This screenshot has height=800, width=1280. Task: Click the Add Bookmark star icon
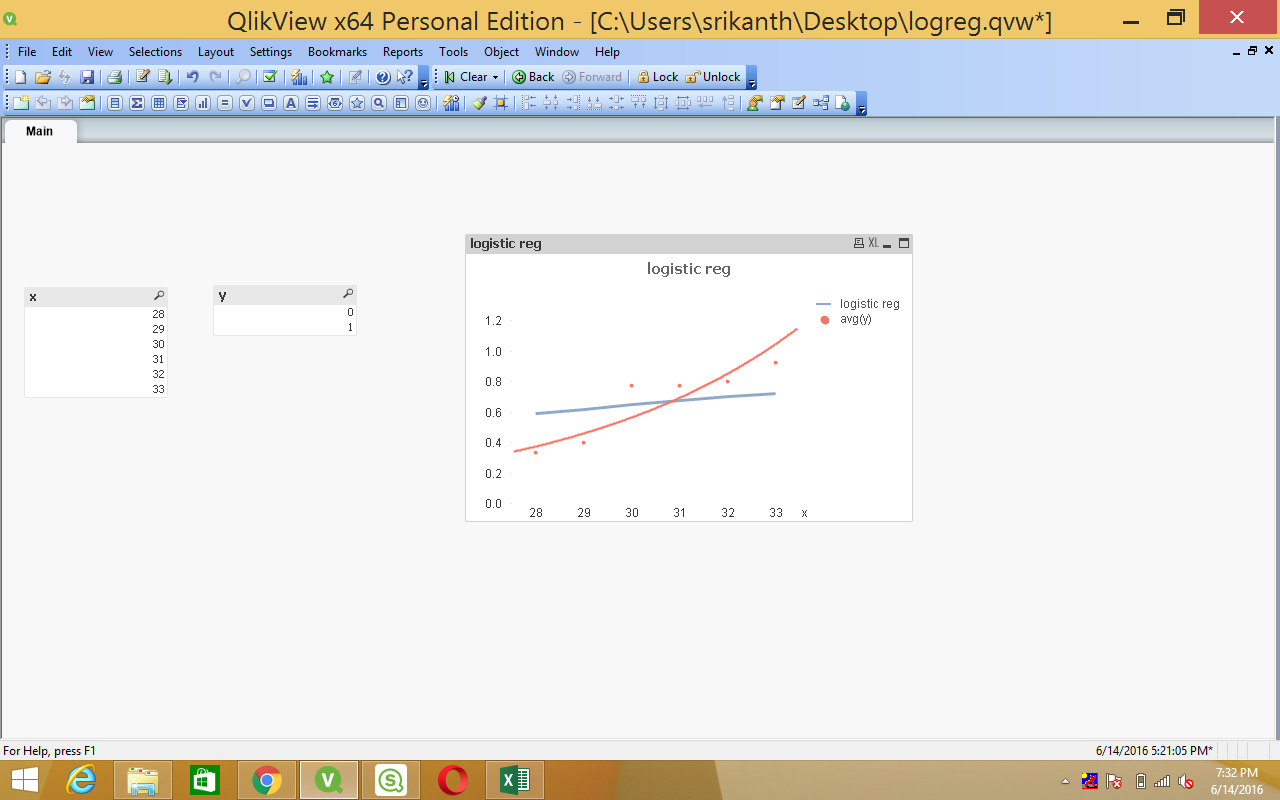point(327,77)
